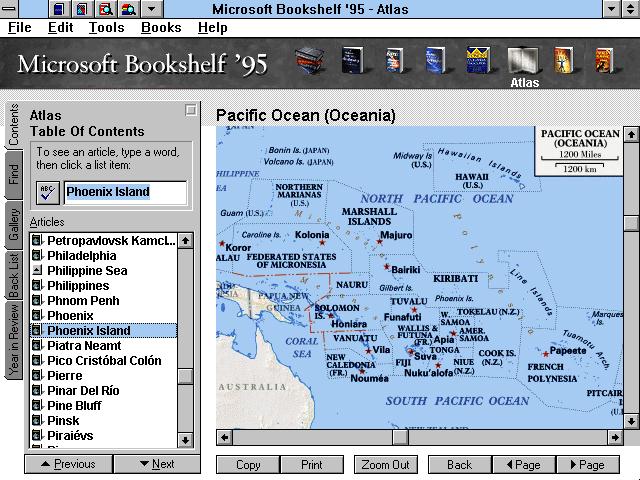The width and height of the screenshot is (640, 480).
Task: Click the map's horizontal scrollbar thumb
Action: click(400, 438)
